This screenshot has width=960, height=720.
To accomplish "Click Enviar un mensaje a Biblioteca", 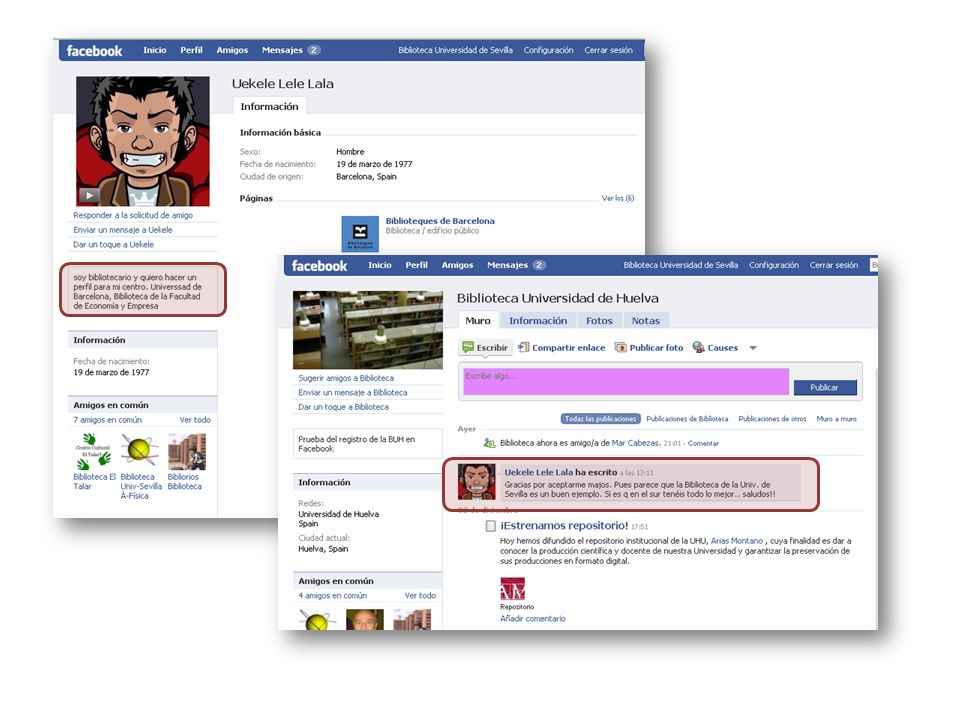I will [353, 392].
